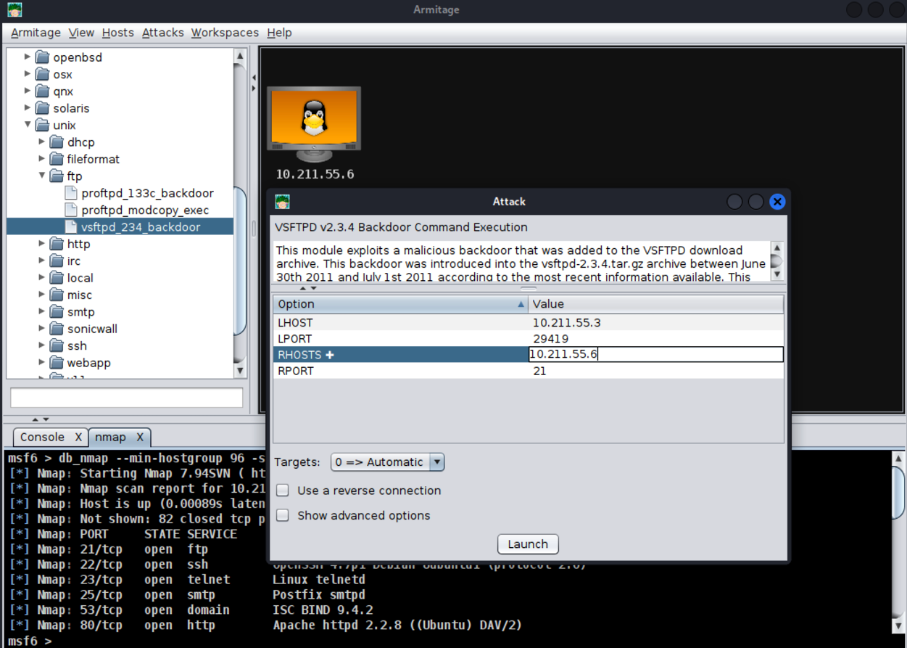Click the plus icon beside RHOSTS

tap(329, 355)
